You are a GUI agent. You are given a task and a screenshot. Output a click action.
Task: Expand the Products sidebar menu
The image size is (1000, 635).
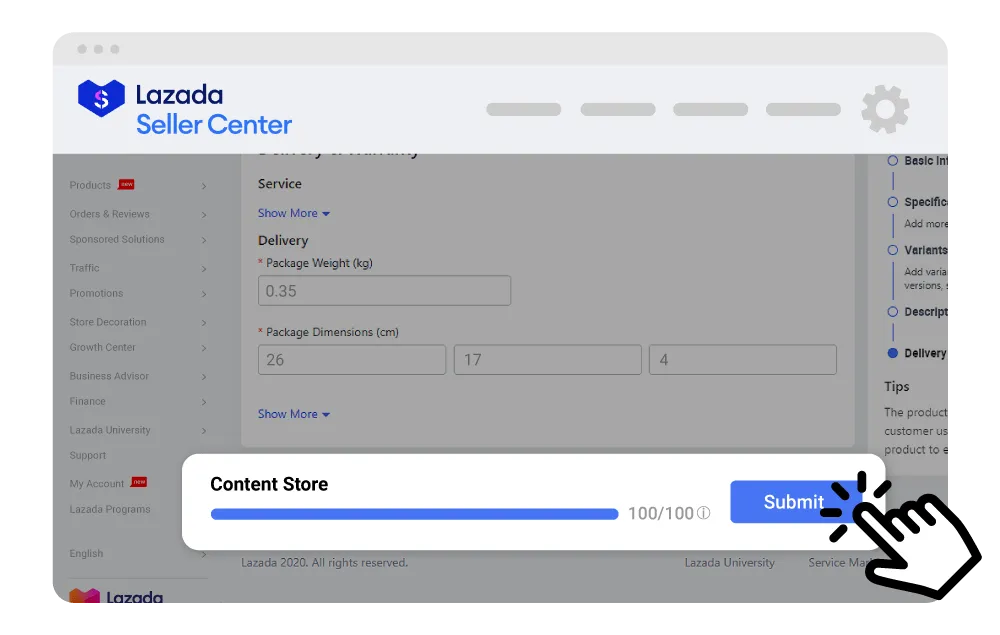[137, 185]
